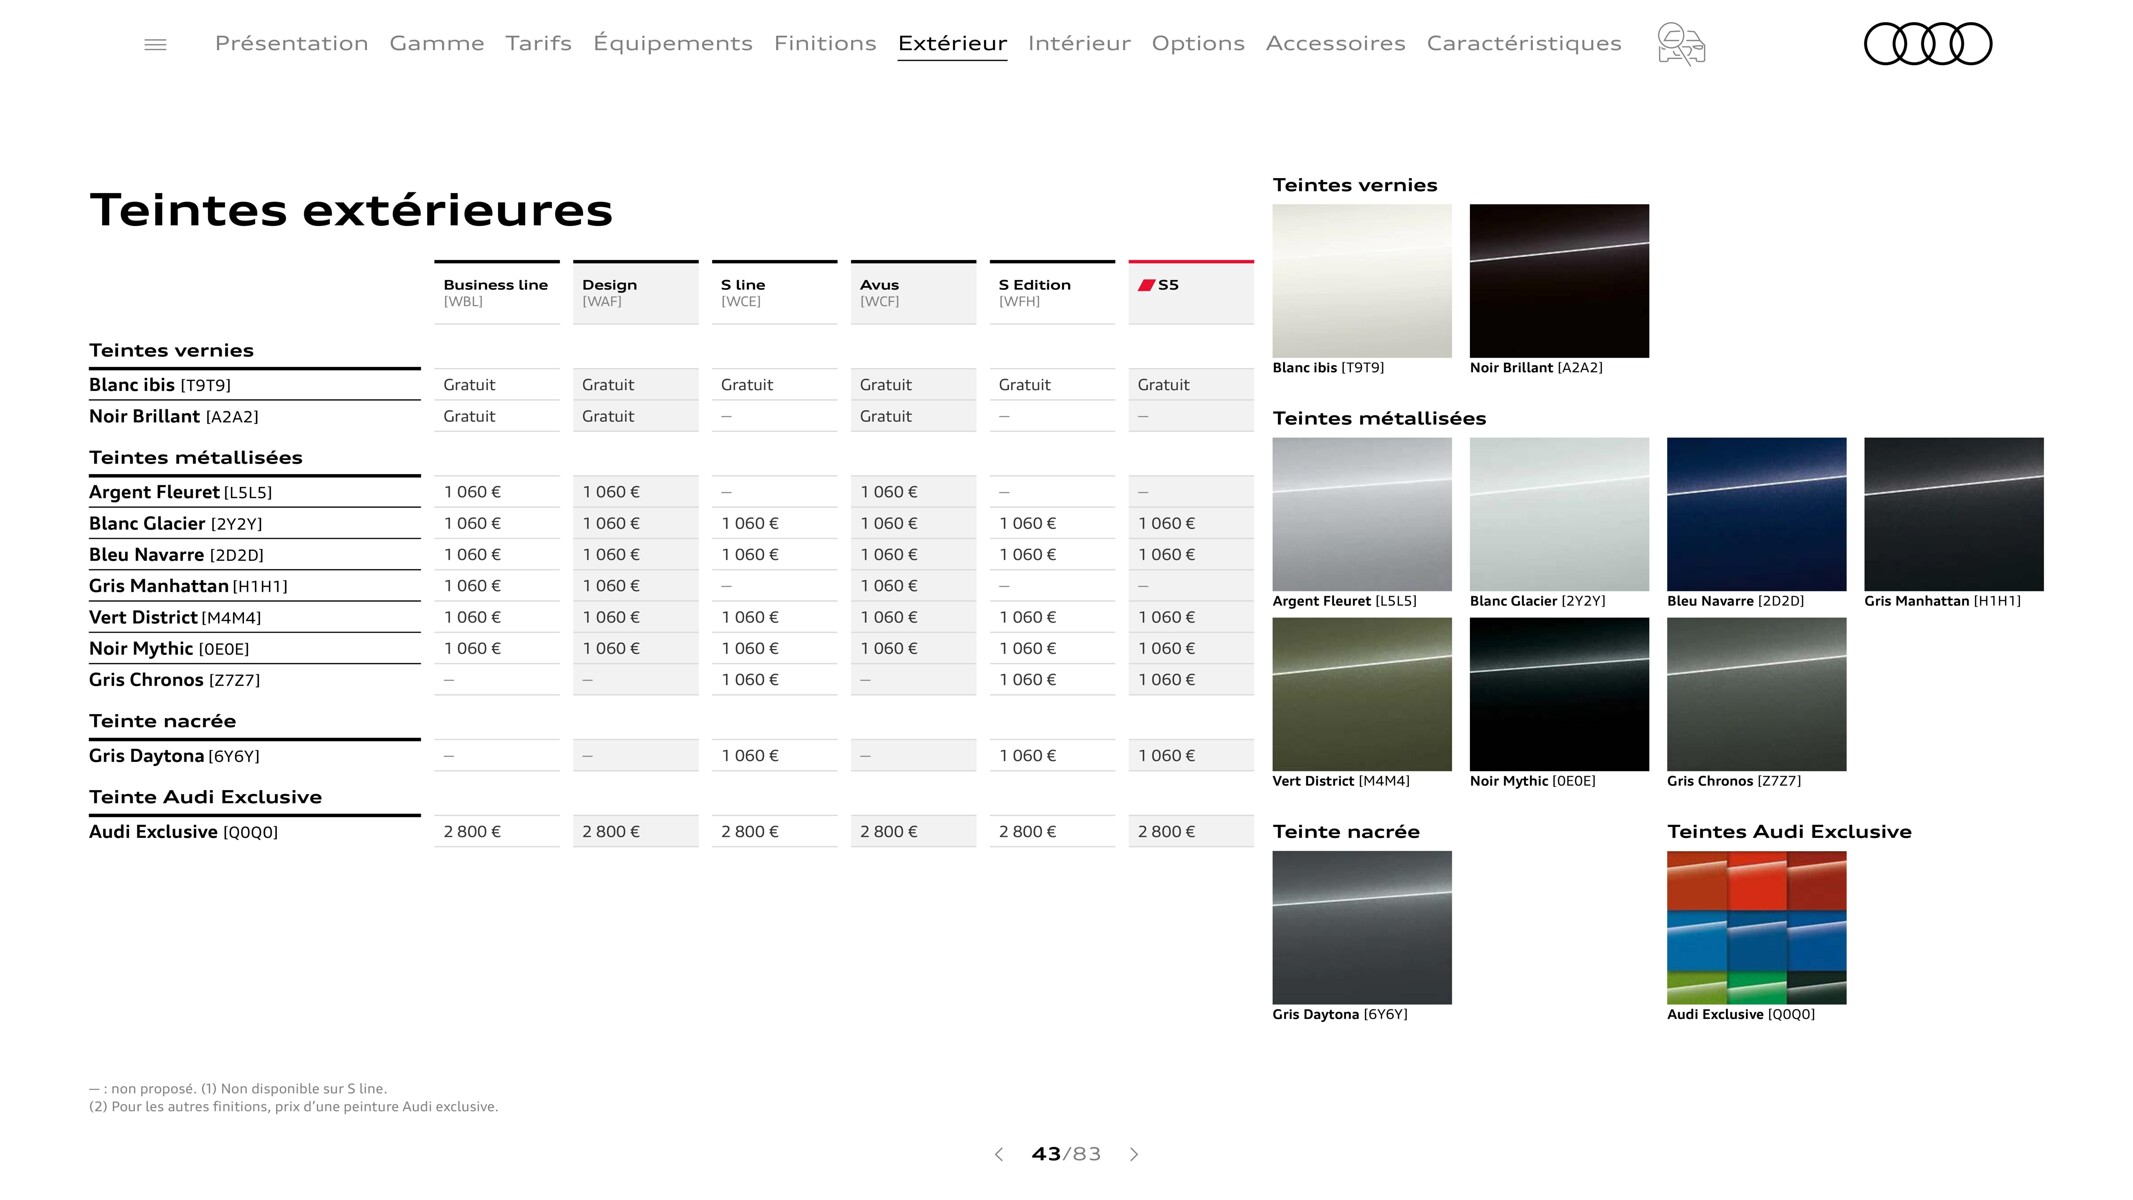The width and height of the screenshot is (2133, 1200).
Task: Click the Caractéristiques menu item
Action: pyautogui.click(x=1524, y=44)
